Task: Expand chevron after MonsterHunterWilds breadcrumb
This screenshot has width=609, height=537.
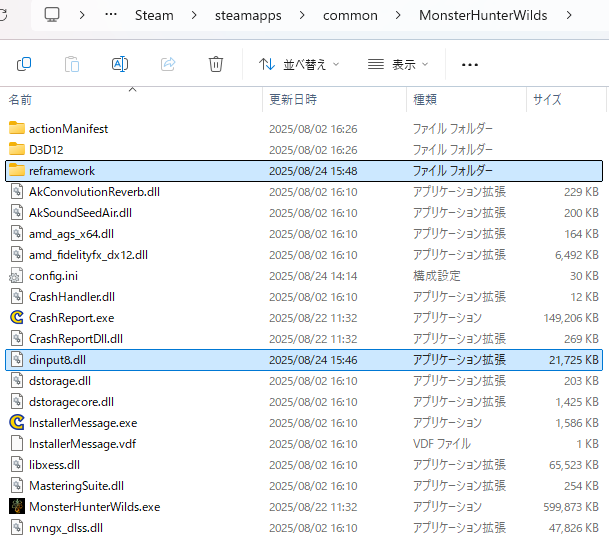Action: pyautogui.click(x=569, y=15)
